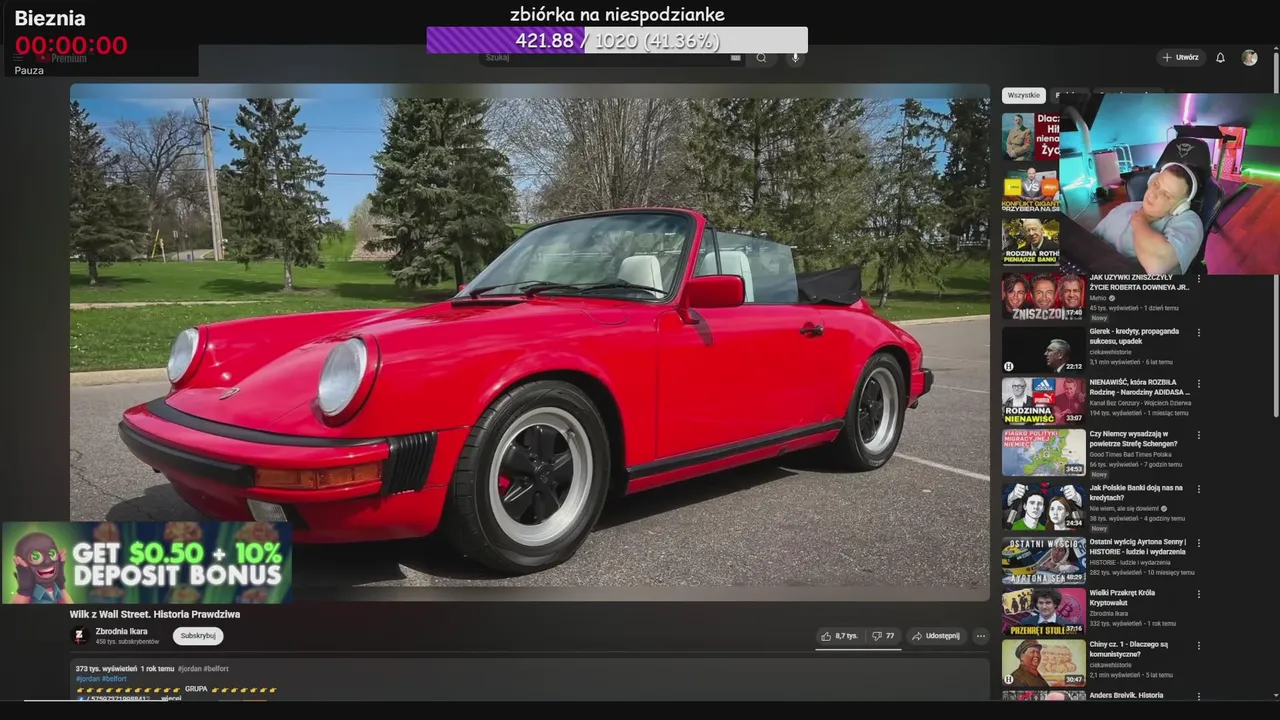This screenshot has height=720, width=1280.
Task: Click the streamer webcam overlay
Action: pyautogui.click(x=1169, y=184)
